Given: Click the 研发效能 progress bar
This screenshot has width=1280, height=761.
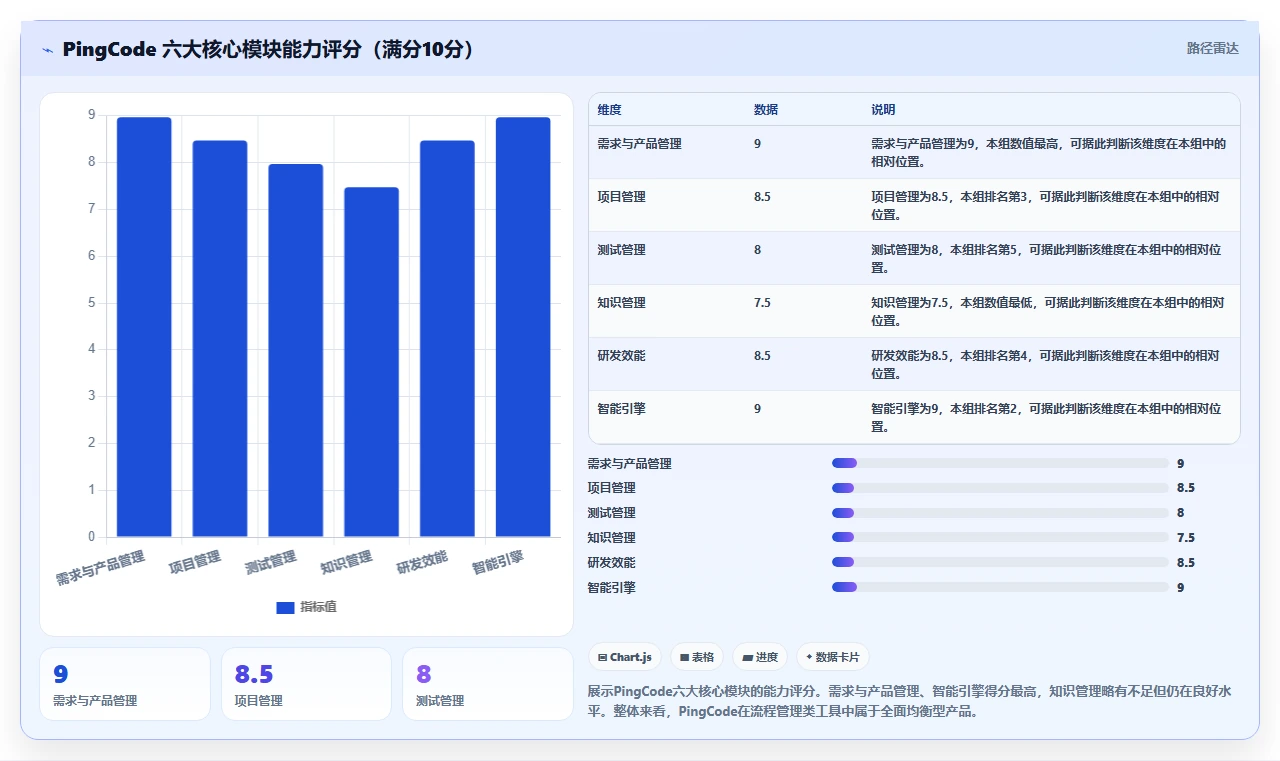Looking at the screenshot, I should (x=1000, y=562).
